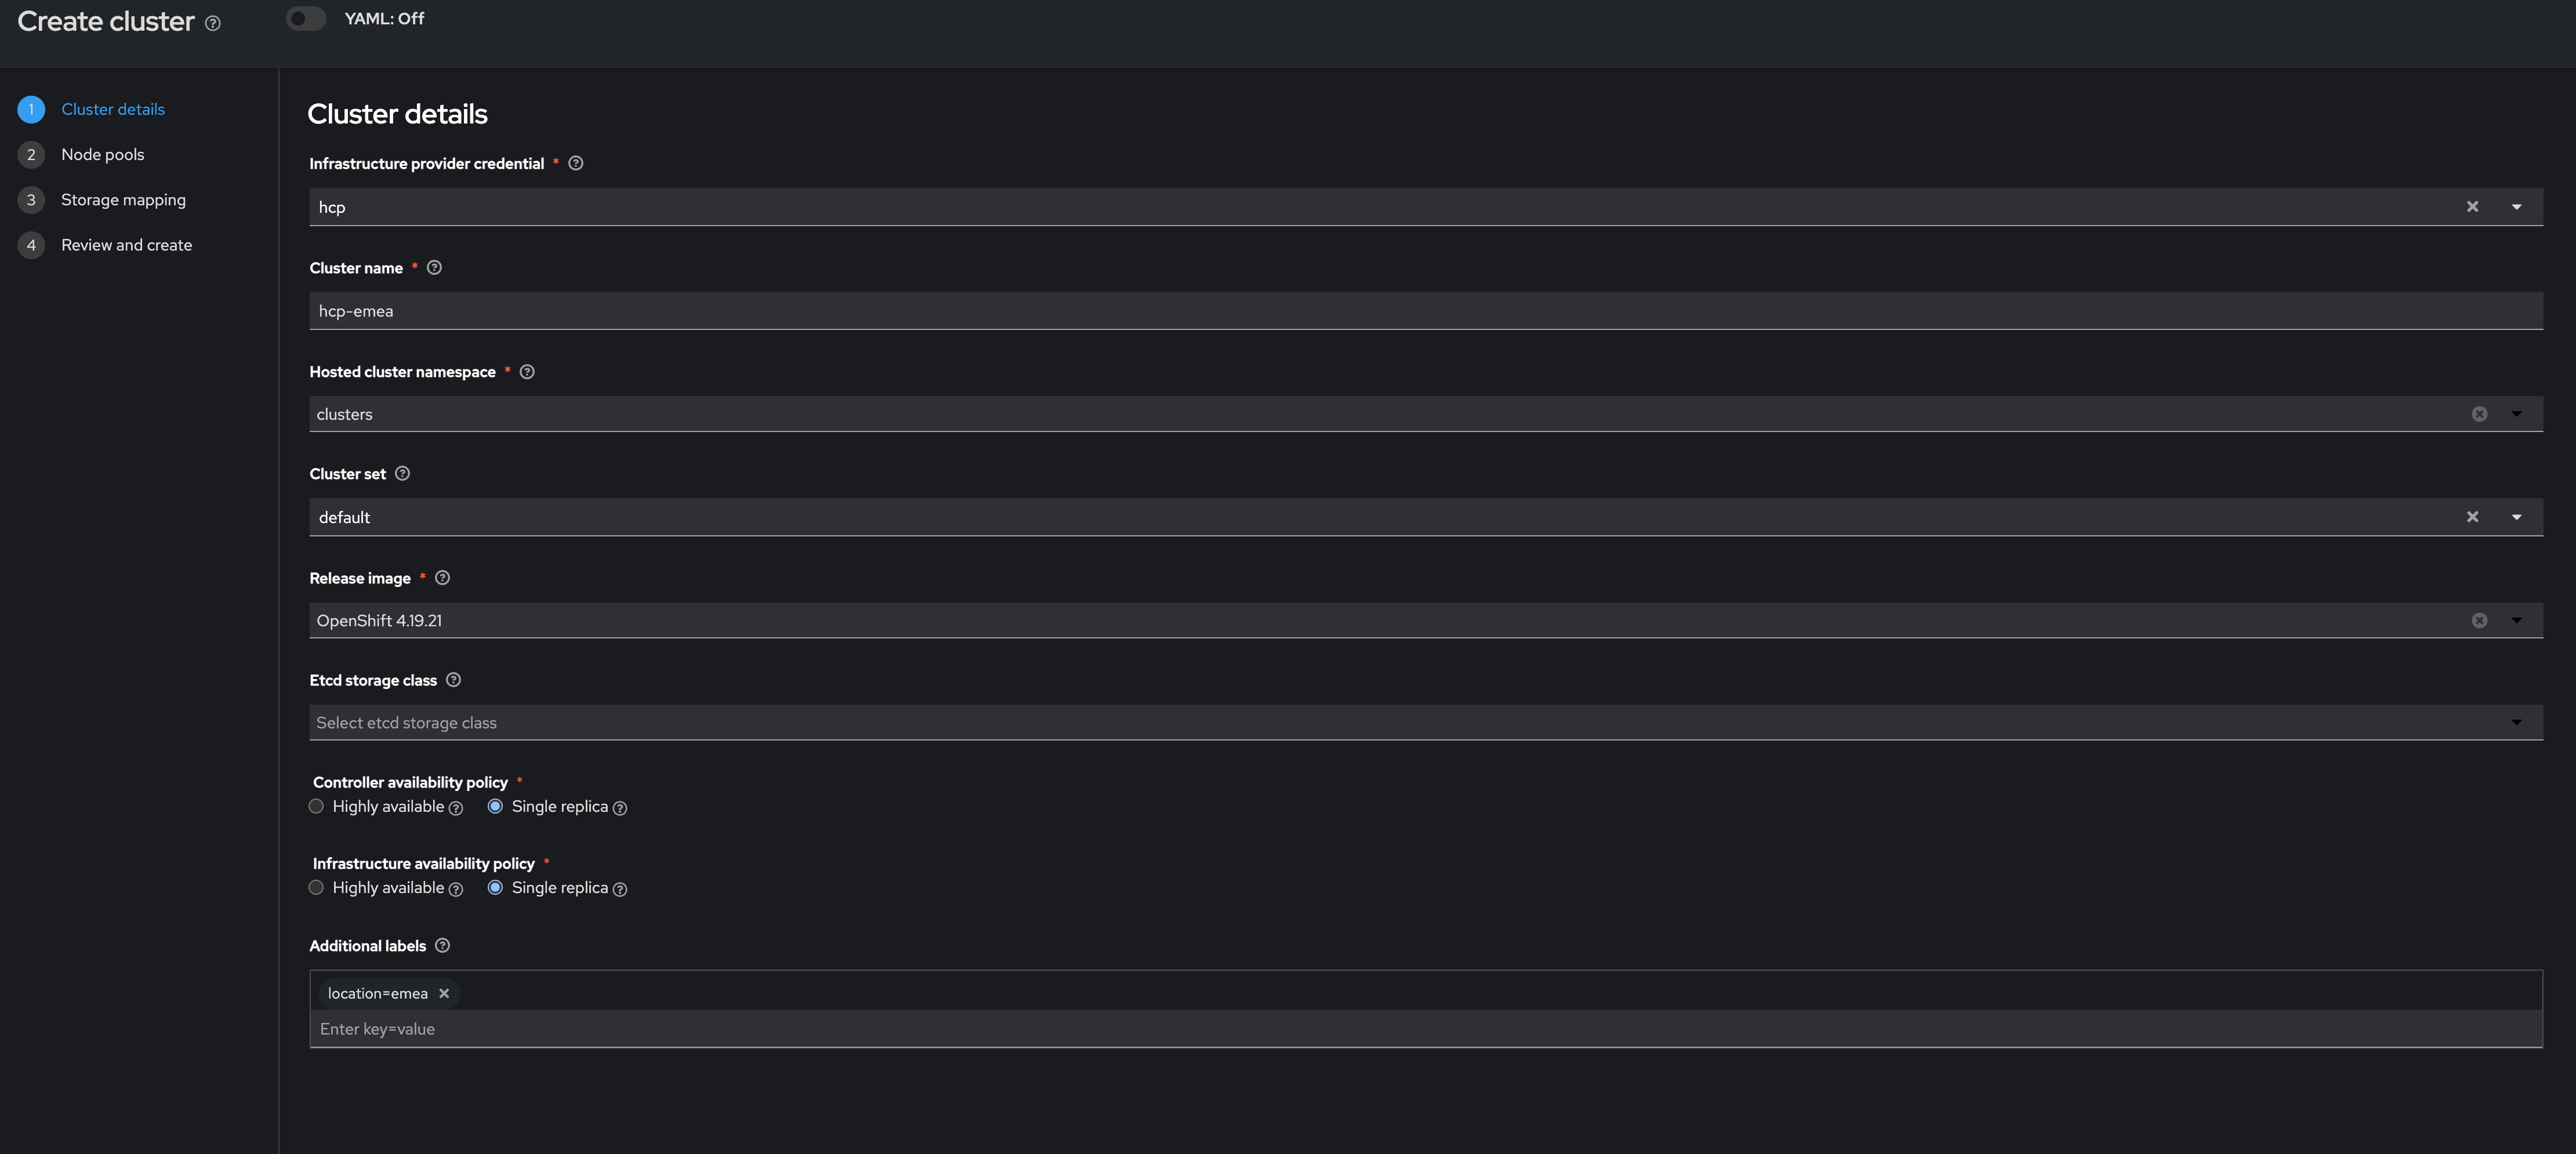Go to Node pools wizard step

click(102, 155)
